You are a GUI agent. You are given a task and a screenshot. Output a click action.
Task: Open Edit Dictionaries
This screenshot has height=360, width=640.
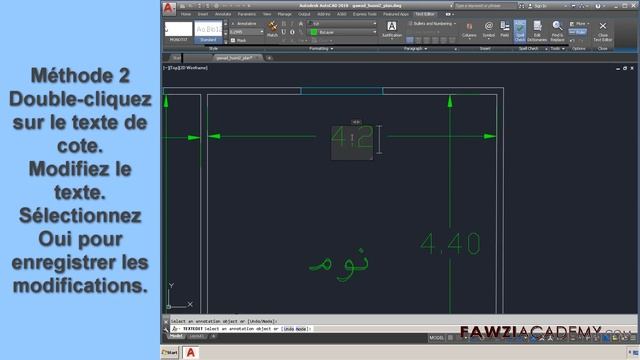click(x=537, y=31)
